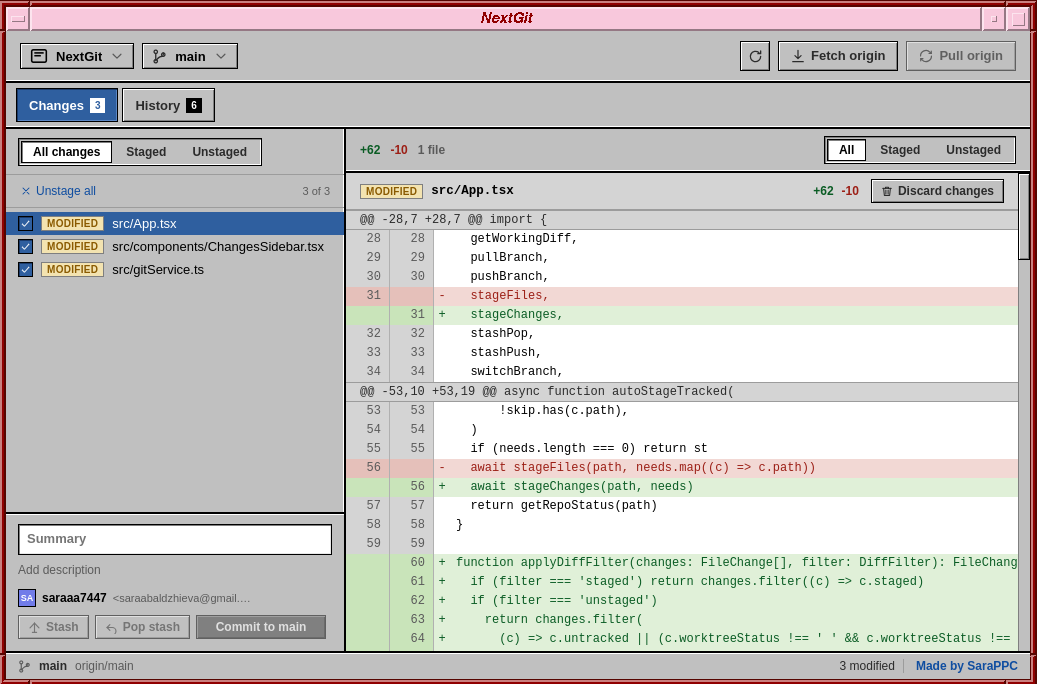This screenshot has height=684, width=1037.
Task: Switch to the History tab
Action: click(169, 105)
